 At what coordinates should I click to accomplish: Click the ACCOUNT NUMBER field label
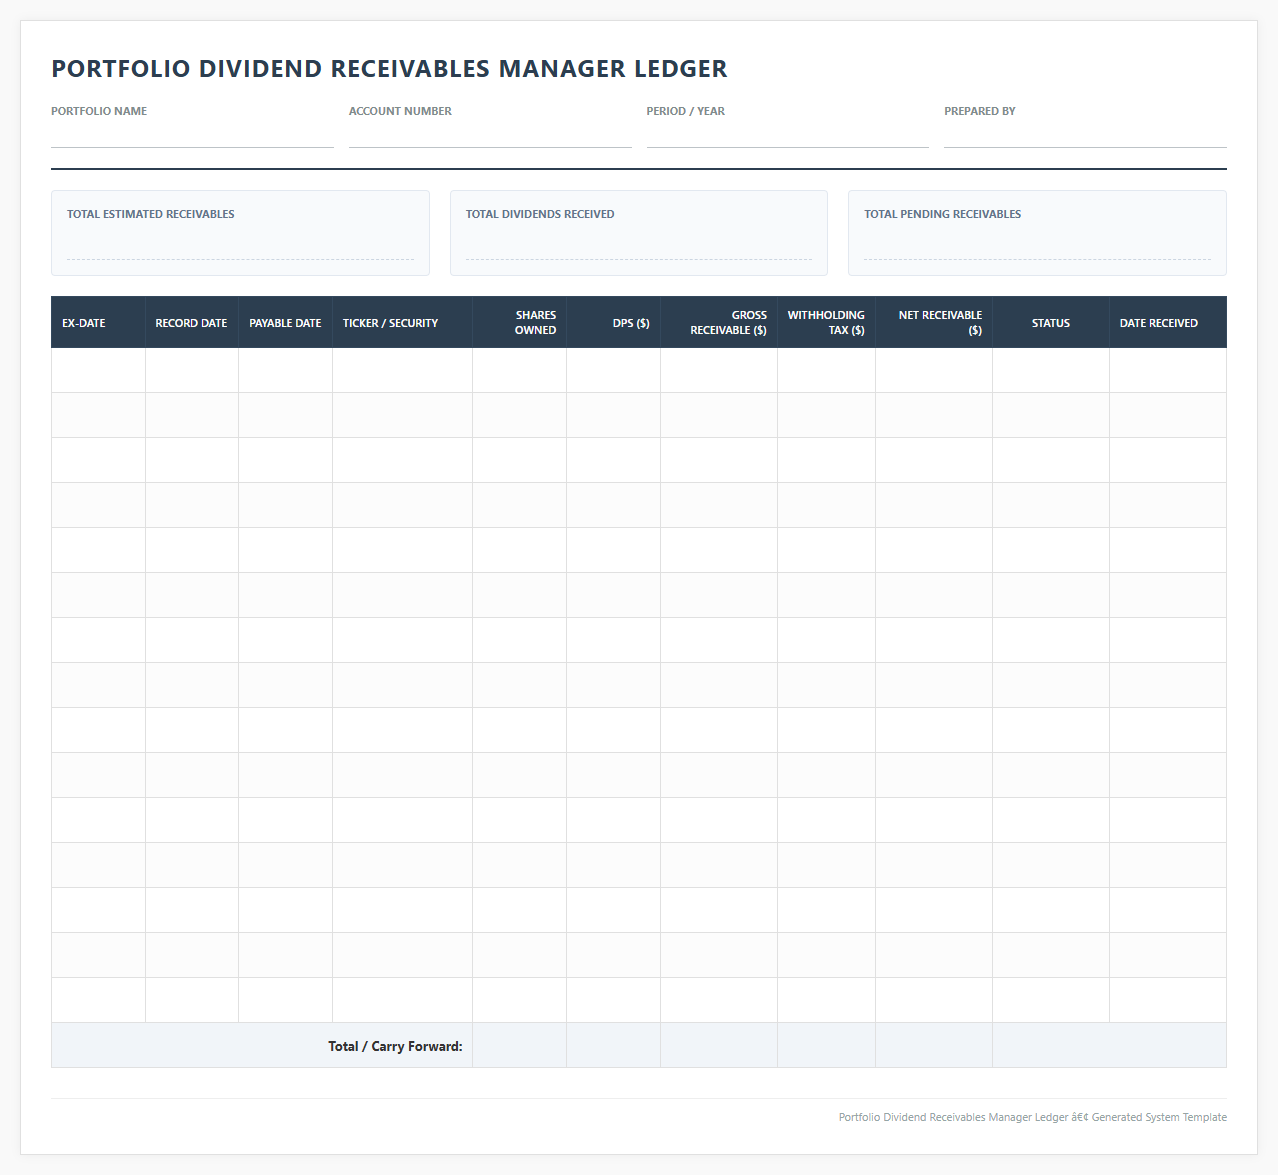coord(400,111)
